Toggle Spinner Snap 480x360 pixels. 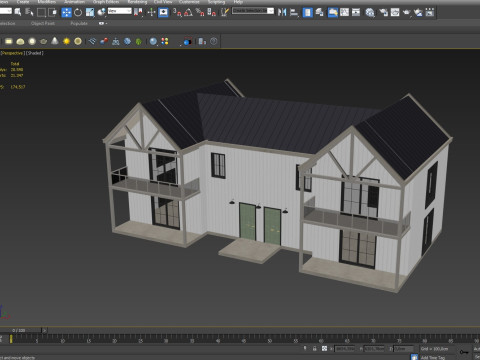pyautogui.click(x=211, y=13)
